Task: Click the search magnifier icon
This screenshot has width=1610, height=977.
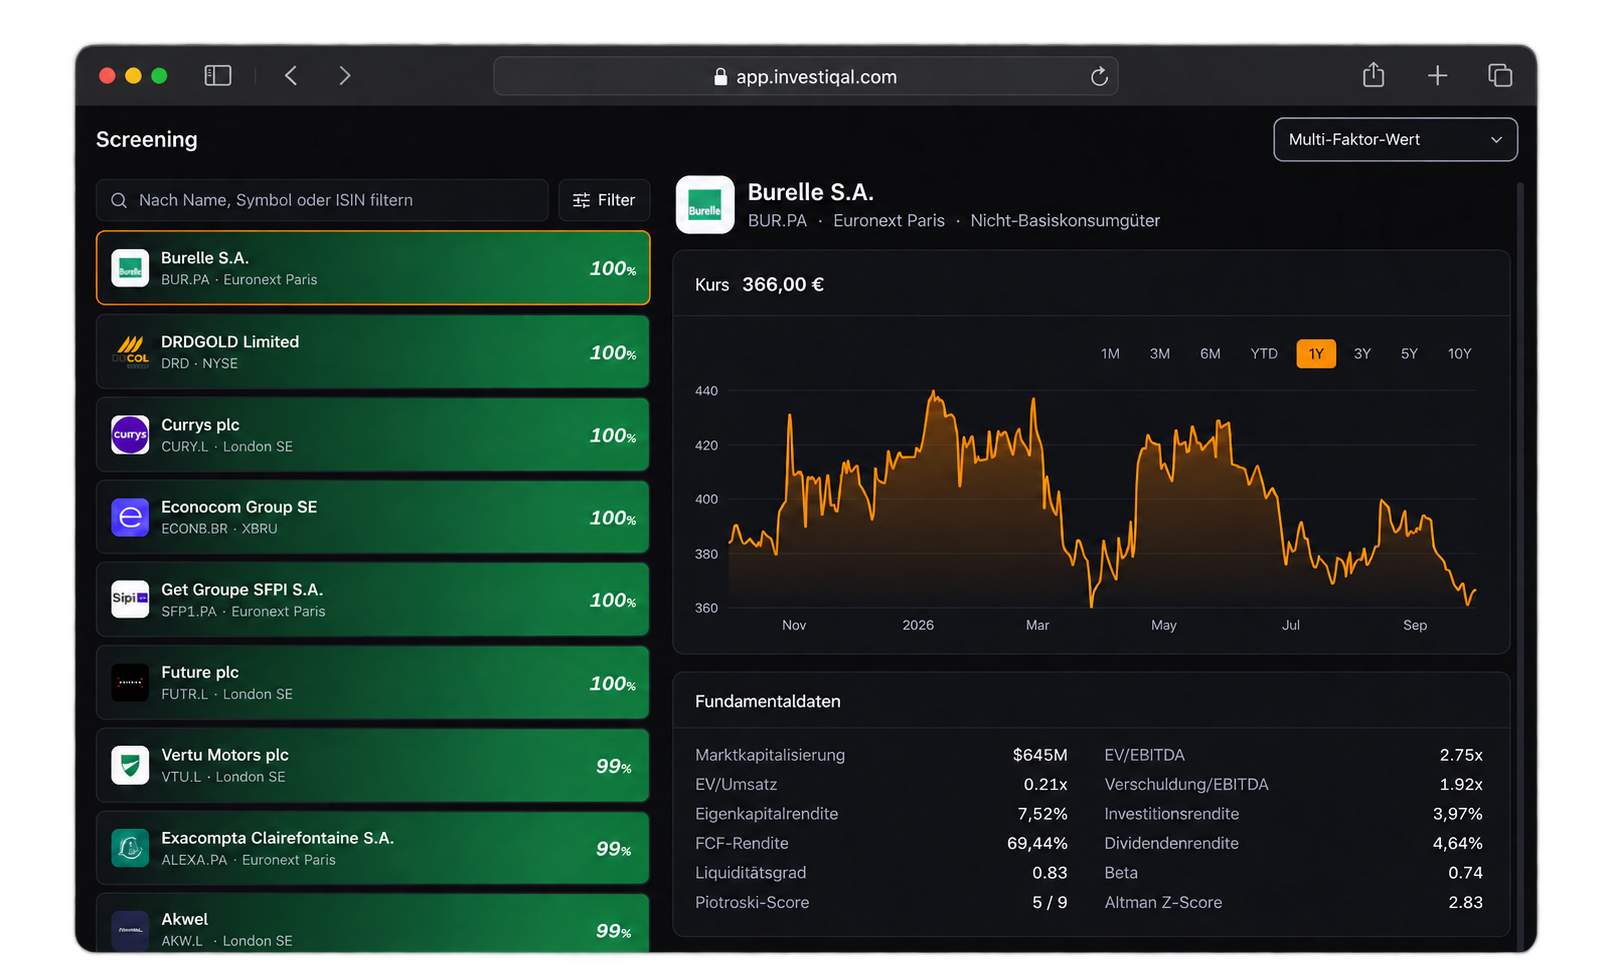Action: (119, 200)
